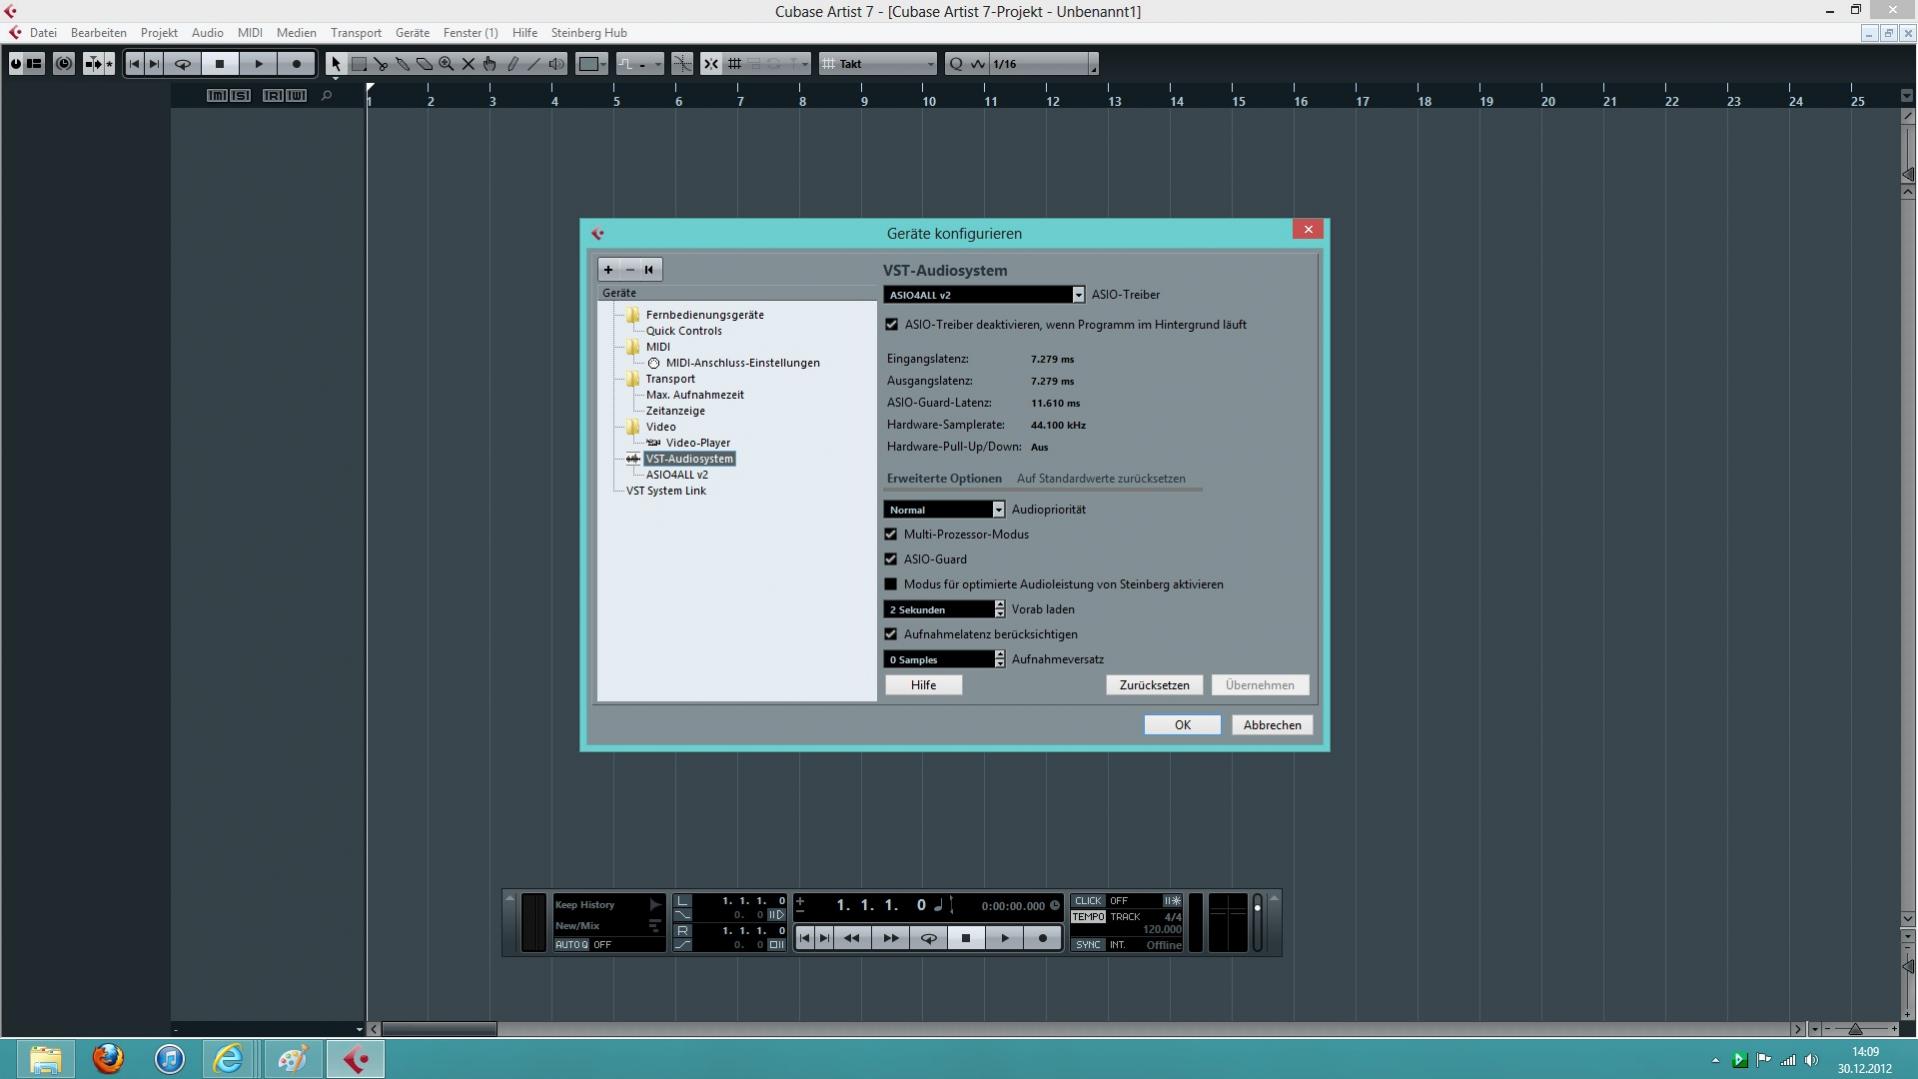
Task: Open the 1/16 quantize preset dropdown
Action: click(1043, 64)
